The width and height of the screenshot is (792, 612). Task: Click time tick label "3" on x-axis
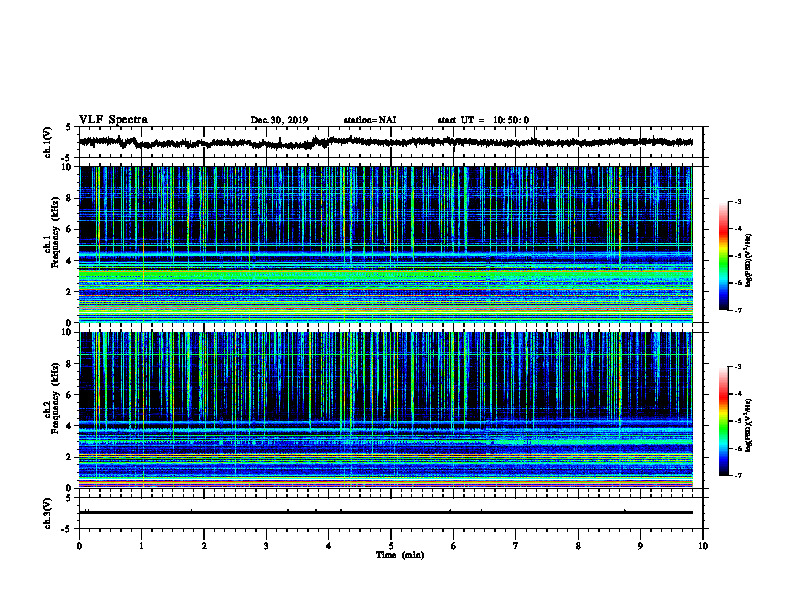coord(266,546)
